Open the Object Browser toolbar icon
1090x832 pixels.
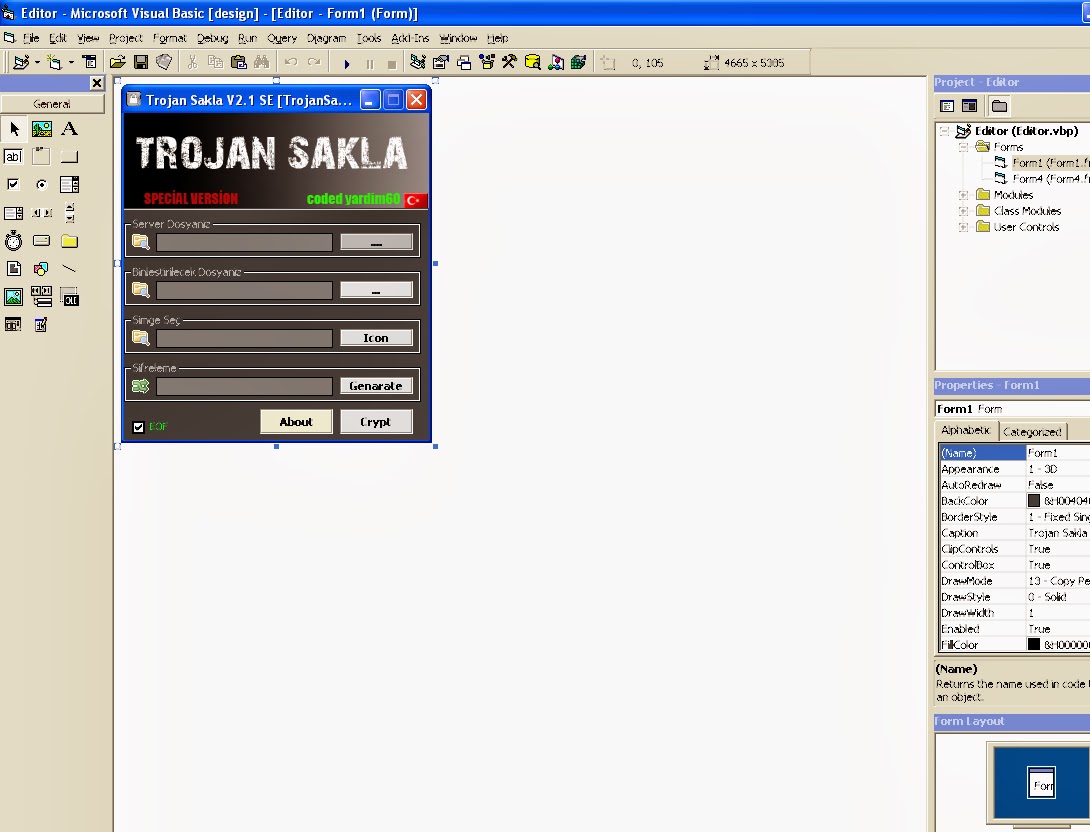coord(487,63)
